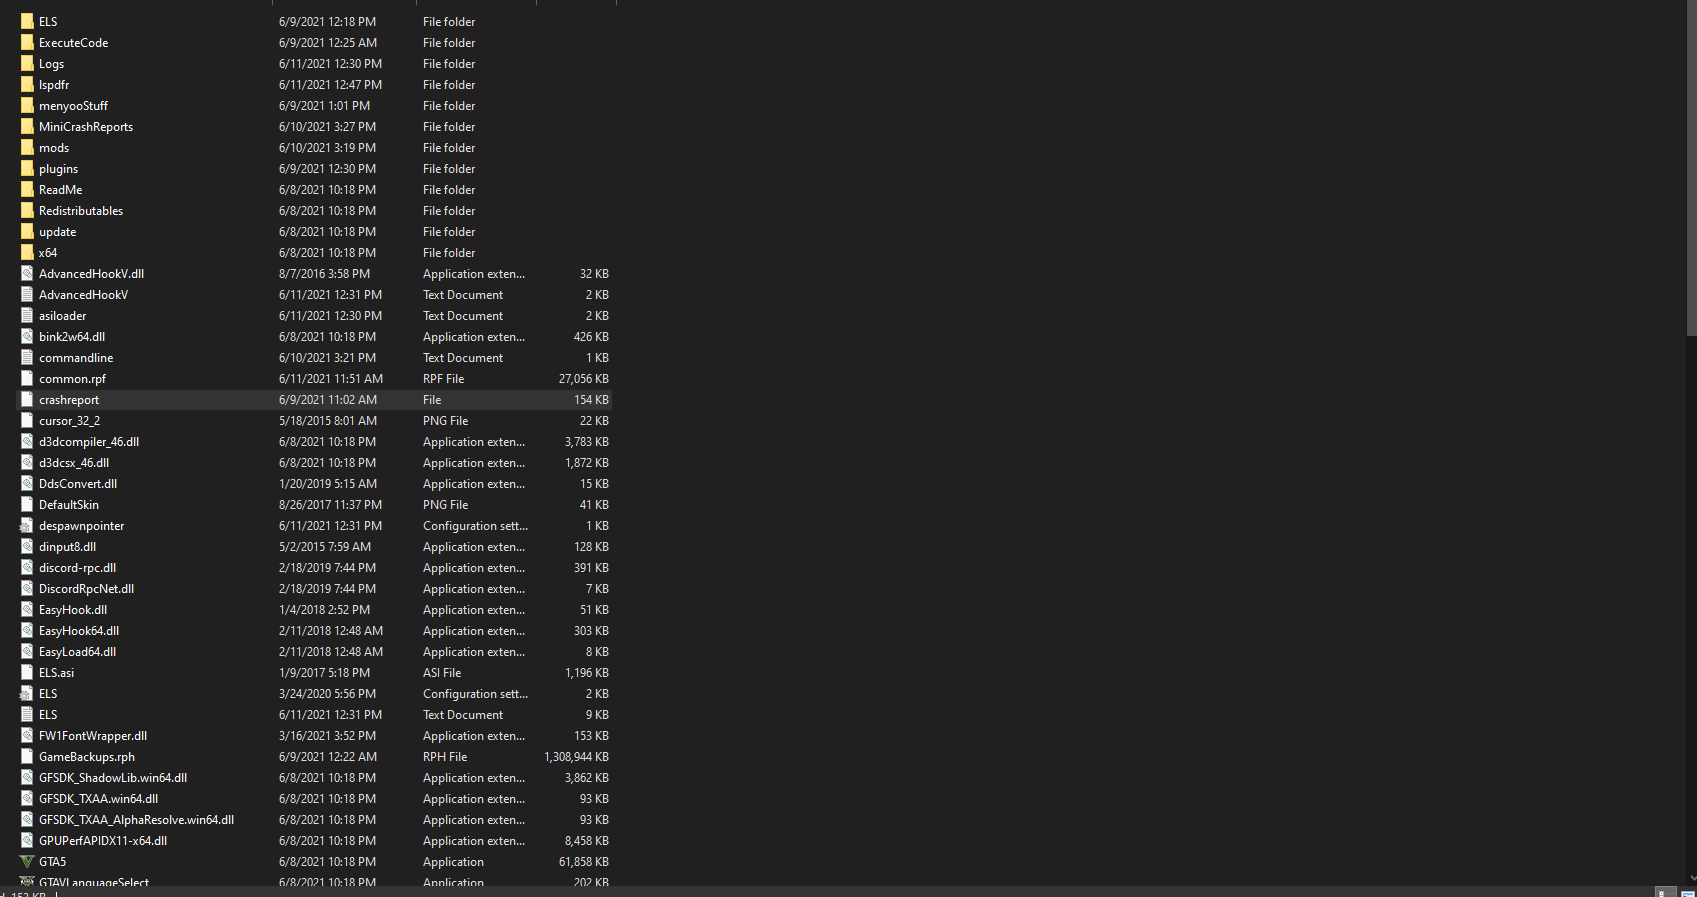This screenshot has height=897, width=1697.
Task: Click the crashreport file name
Action: click(x=69, y=400)
